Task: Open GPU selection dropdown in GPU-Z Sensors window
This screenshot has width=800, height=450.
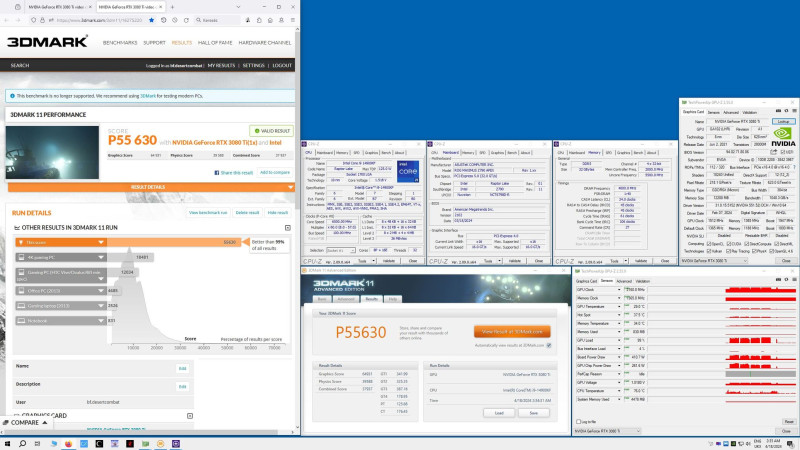Action: (x=607, y=431)
